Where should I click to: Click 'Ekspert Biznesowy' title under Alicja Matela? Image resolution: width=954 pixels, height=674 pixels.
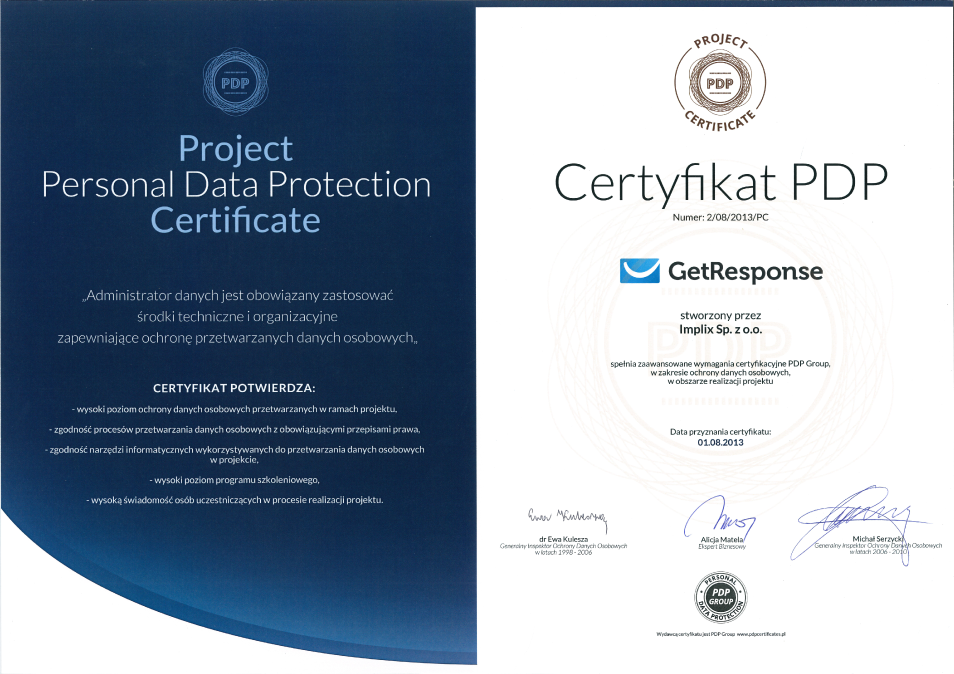tap(722, 547)
